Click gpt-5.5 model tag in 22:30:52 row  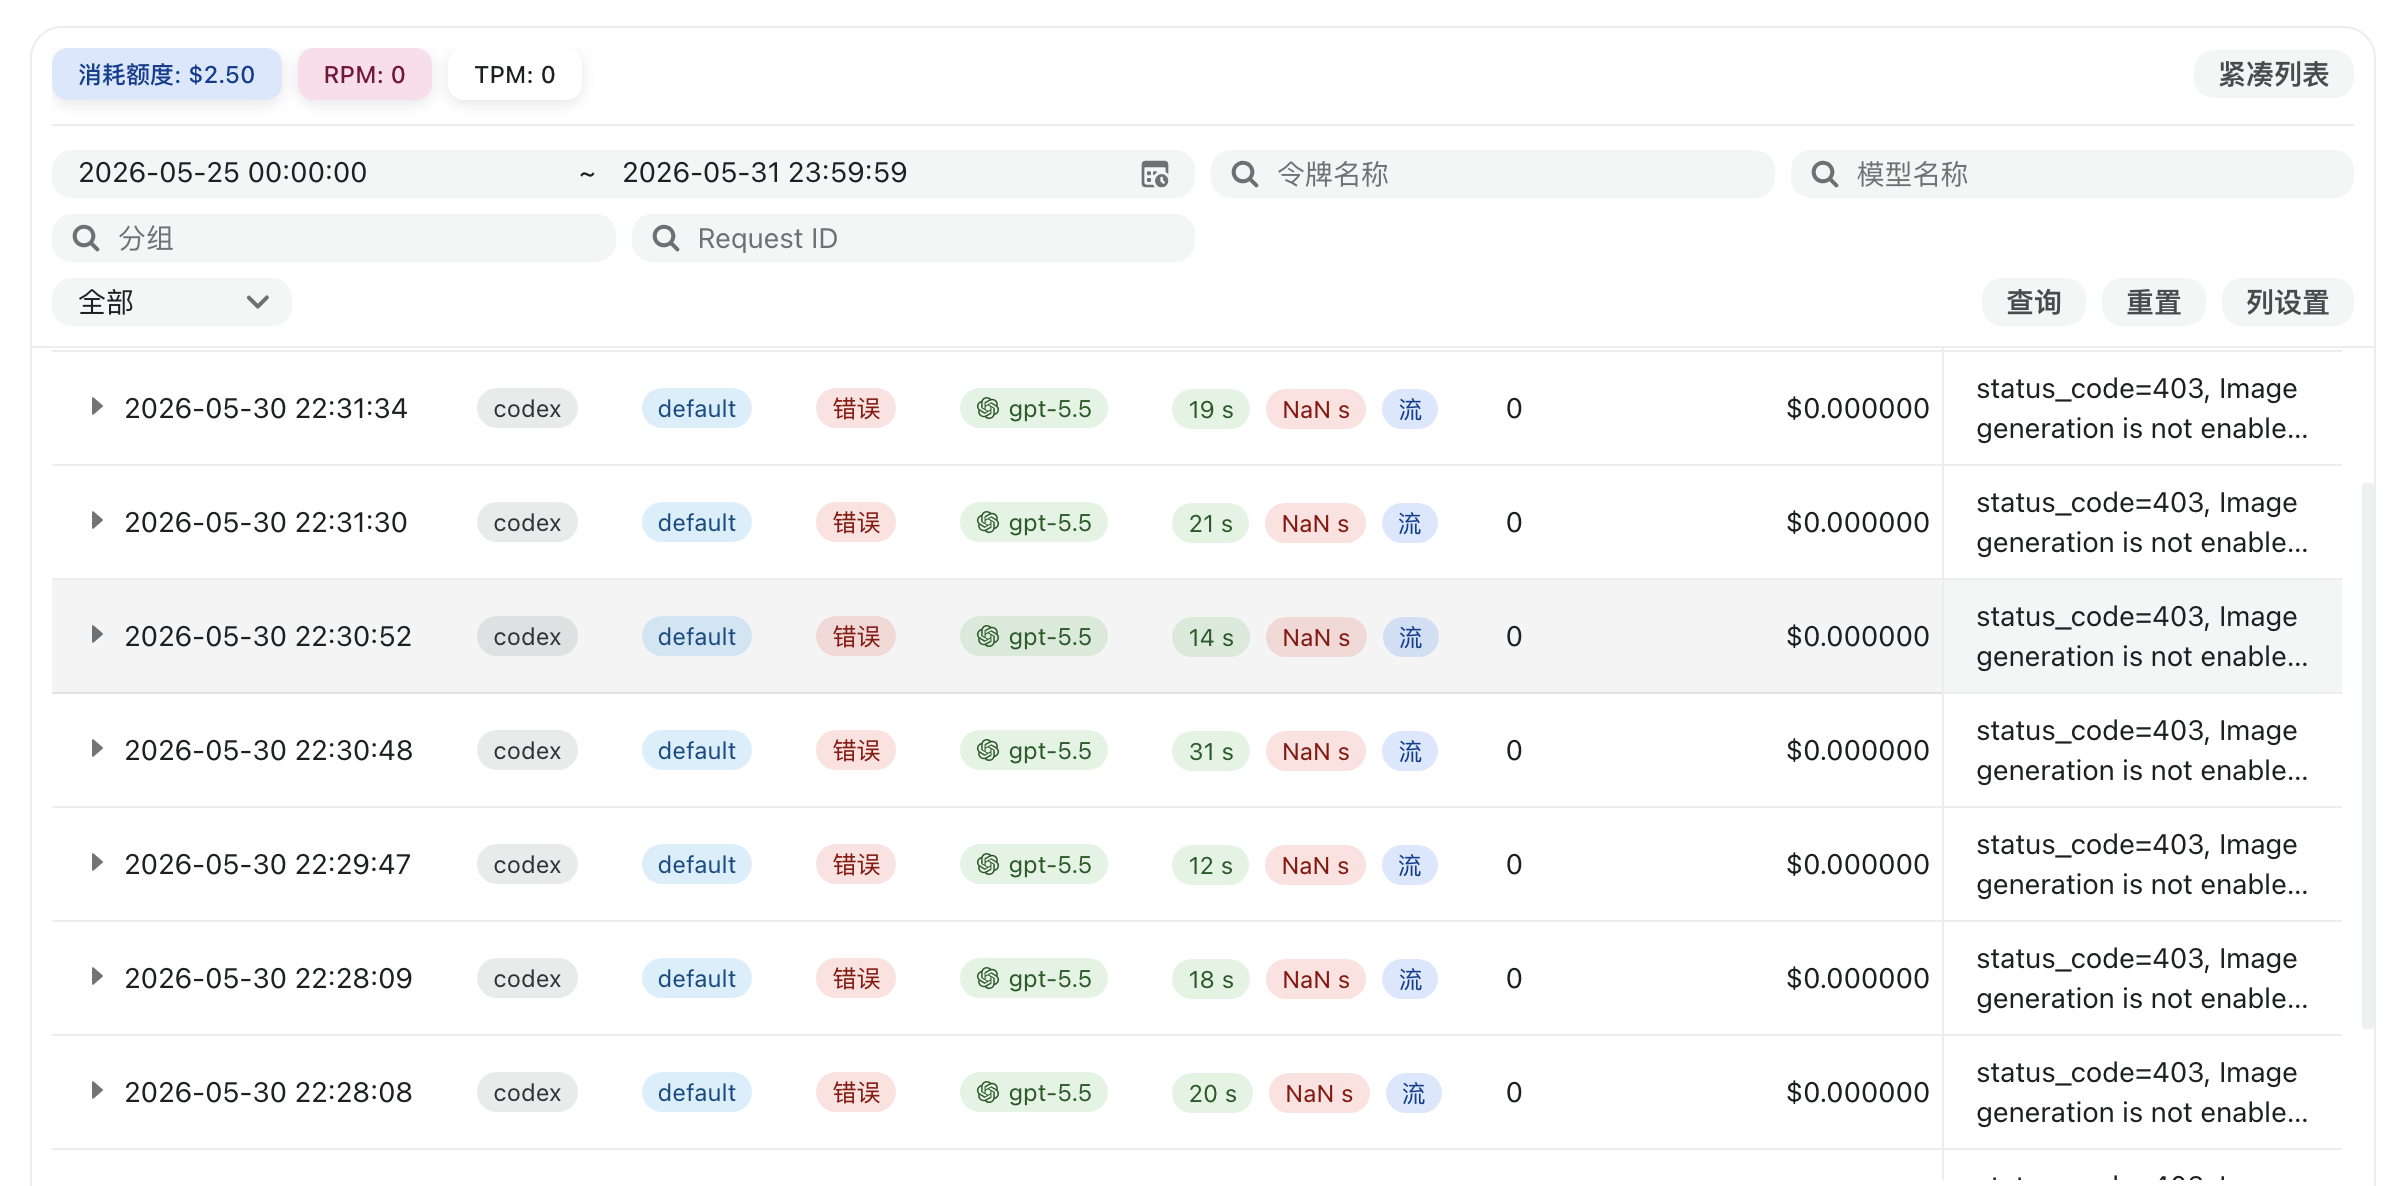click(x=1034, y=637)
